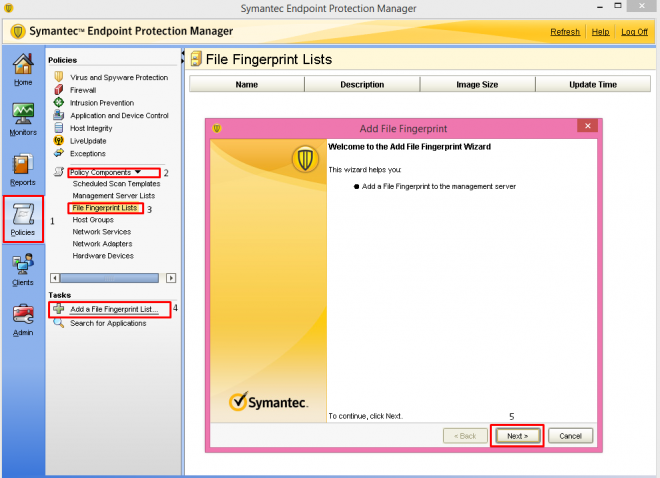The height and width of the screenshot is (478, 660).
Task: Click Next in the wizard
Action: (x=517, y=436)
